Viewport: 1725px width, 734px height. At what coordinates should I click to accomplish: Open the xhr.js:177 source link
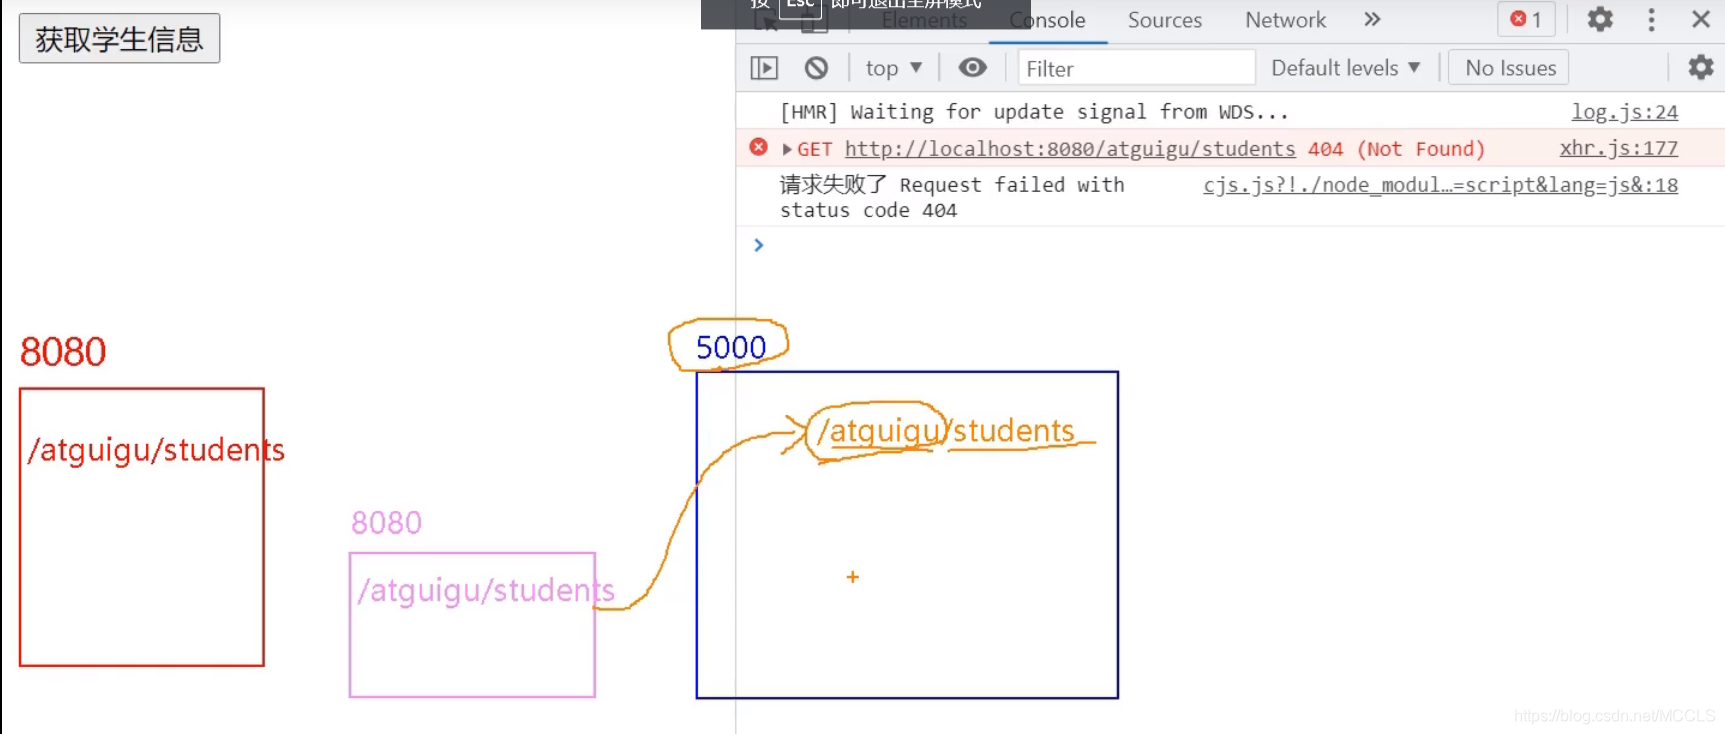pos(1618,148)
